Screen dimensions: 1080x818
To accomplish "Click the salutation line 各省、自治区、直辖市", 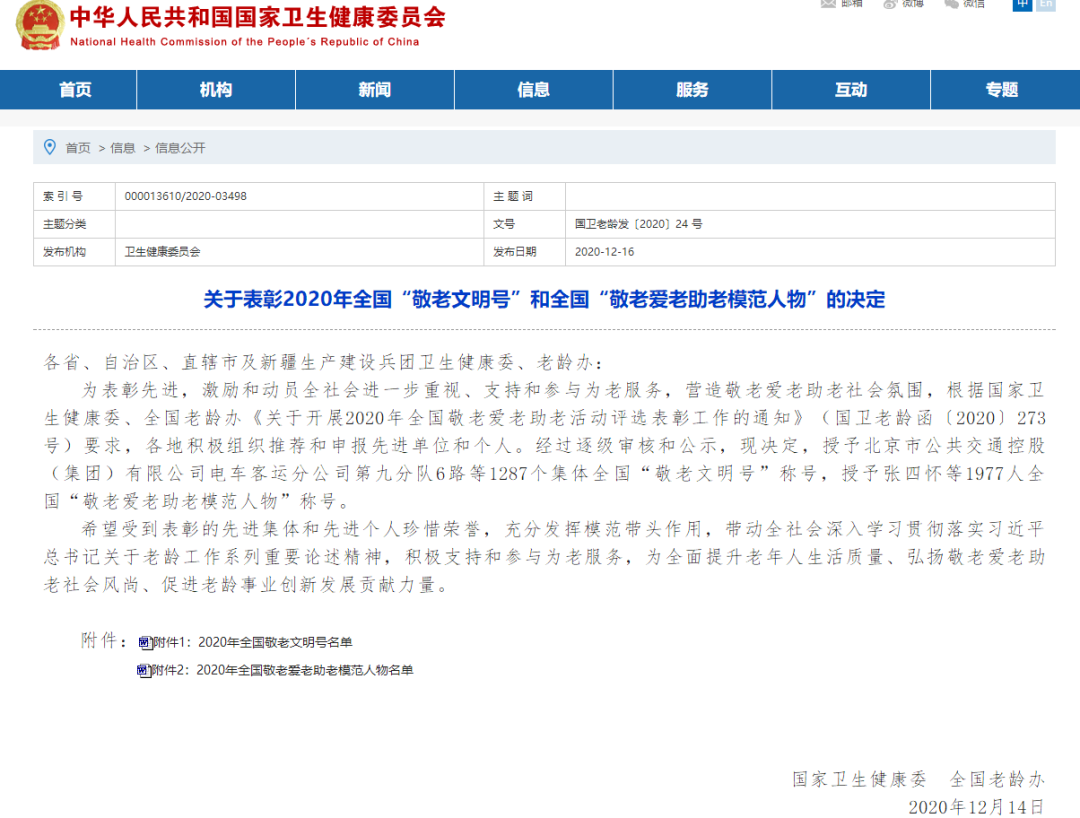I will (323, 362).
